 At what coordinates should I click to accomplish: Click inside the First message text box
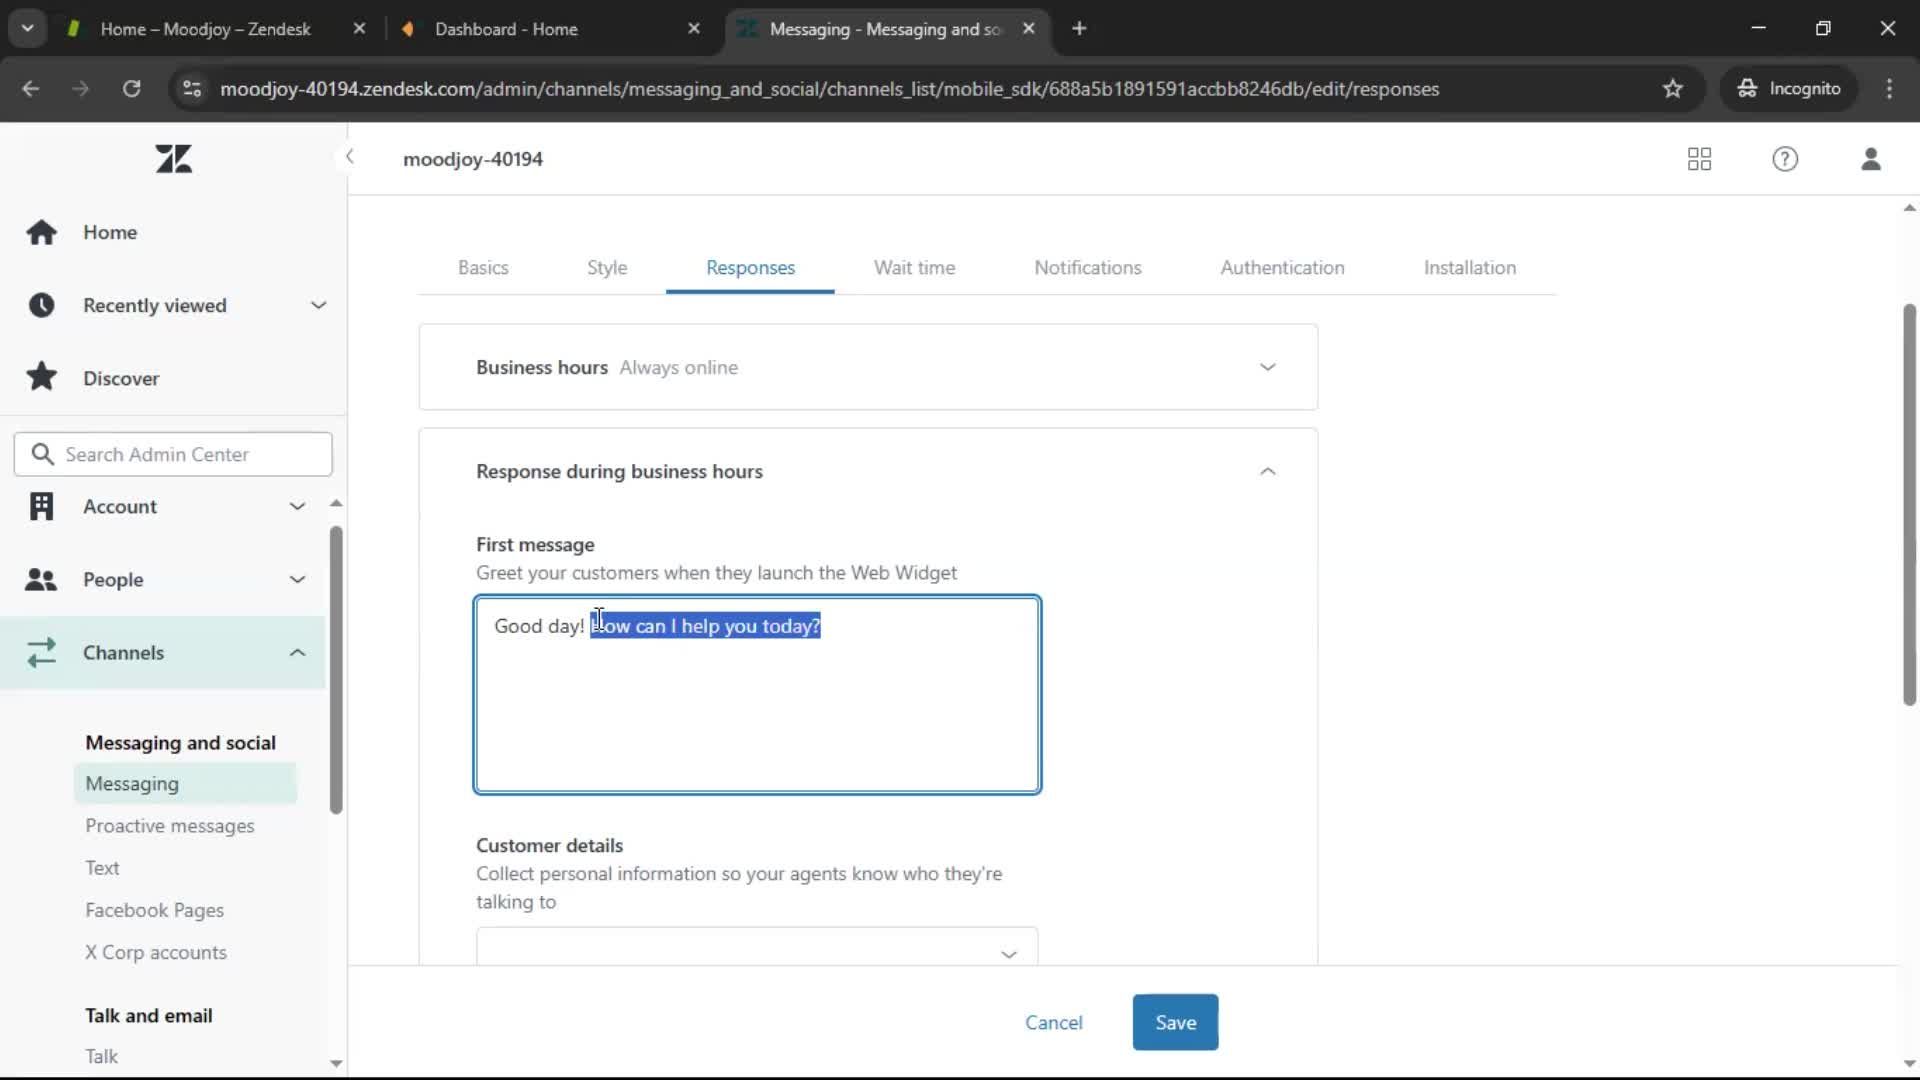pyautogui.click(x=757, y=694)
